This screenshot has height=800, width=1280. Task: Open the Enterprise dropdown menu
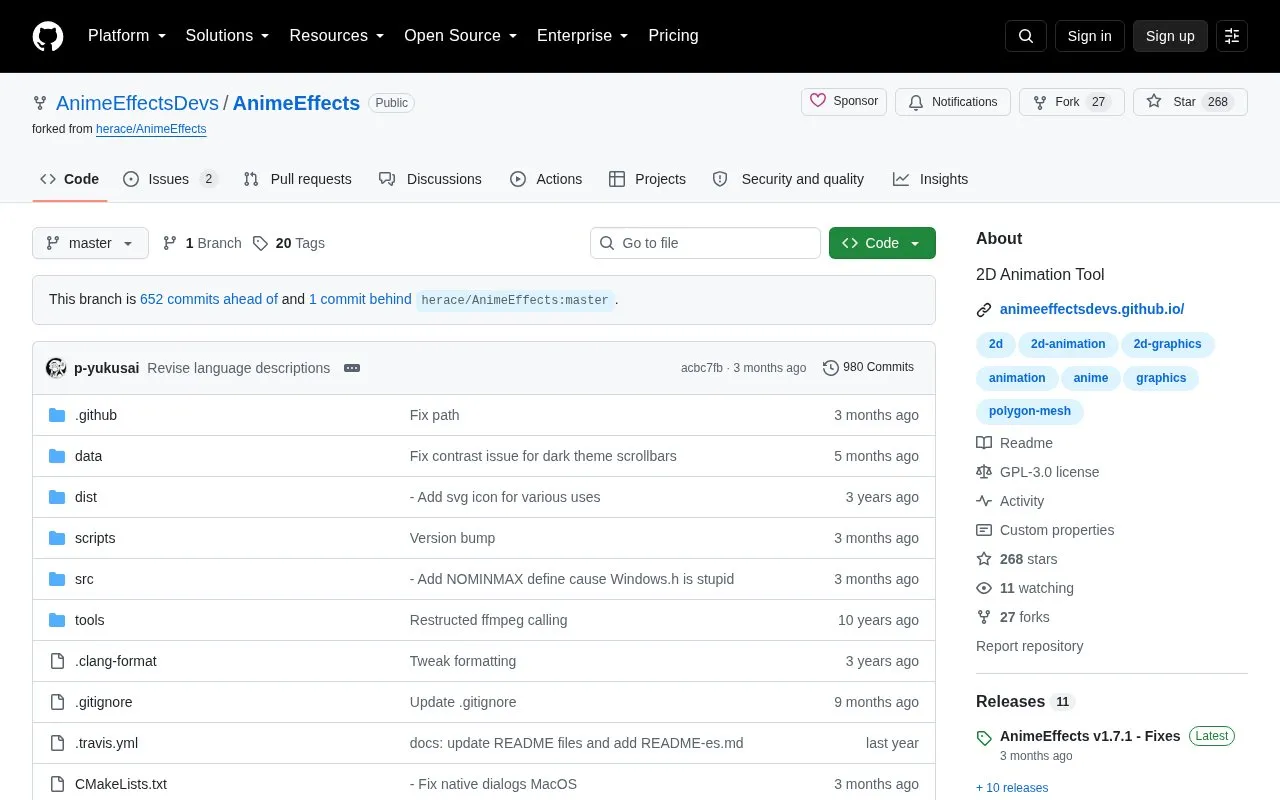583,36
